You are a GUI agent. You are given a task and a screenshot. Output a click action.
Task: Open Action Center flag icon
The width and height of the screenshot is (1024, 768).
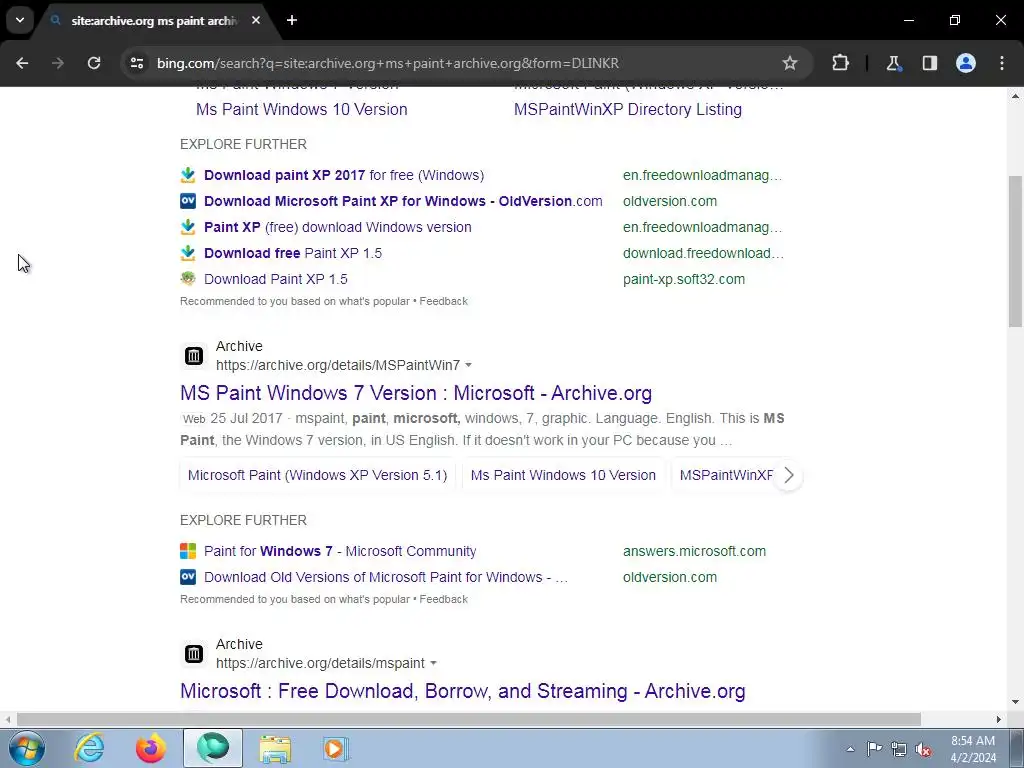pos(874,749)
